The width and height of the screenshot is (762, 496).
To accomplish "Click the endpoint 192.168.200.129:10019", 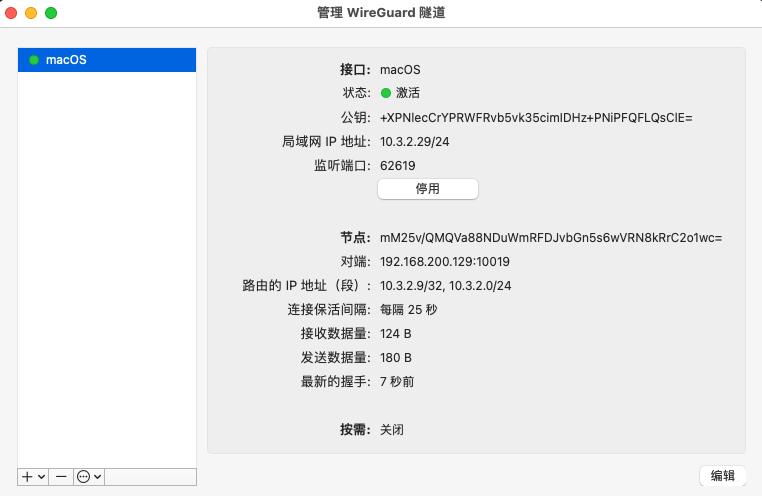I will pyautogui.click(x=445, y=261).
